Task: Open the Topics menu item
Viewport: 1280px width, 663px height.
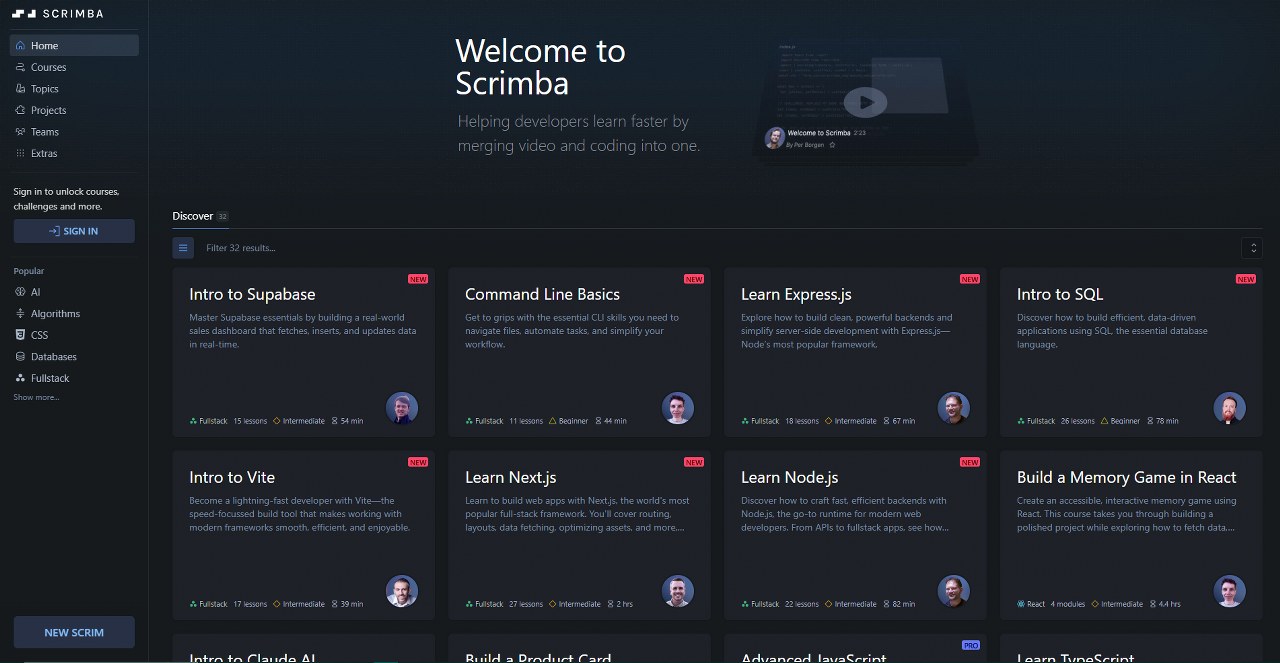Action: click(x=74, y=89)
